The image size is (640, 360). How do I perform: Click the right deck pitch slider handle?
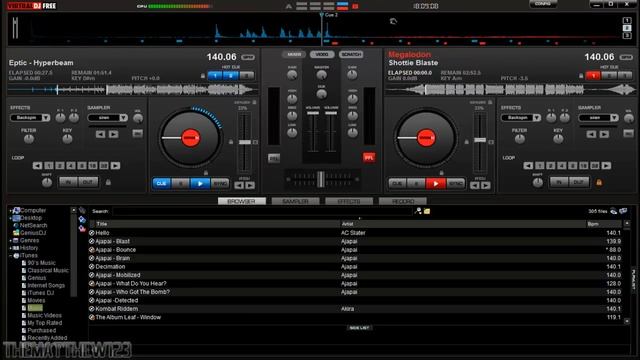480,140
